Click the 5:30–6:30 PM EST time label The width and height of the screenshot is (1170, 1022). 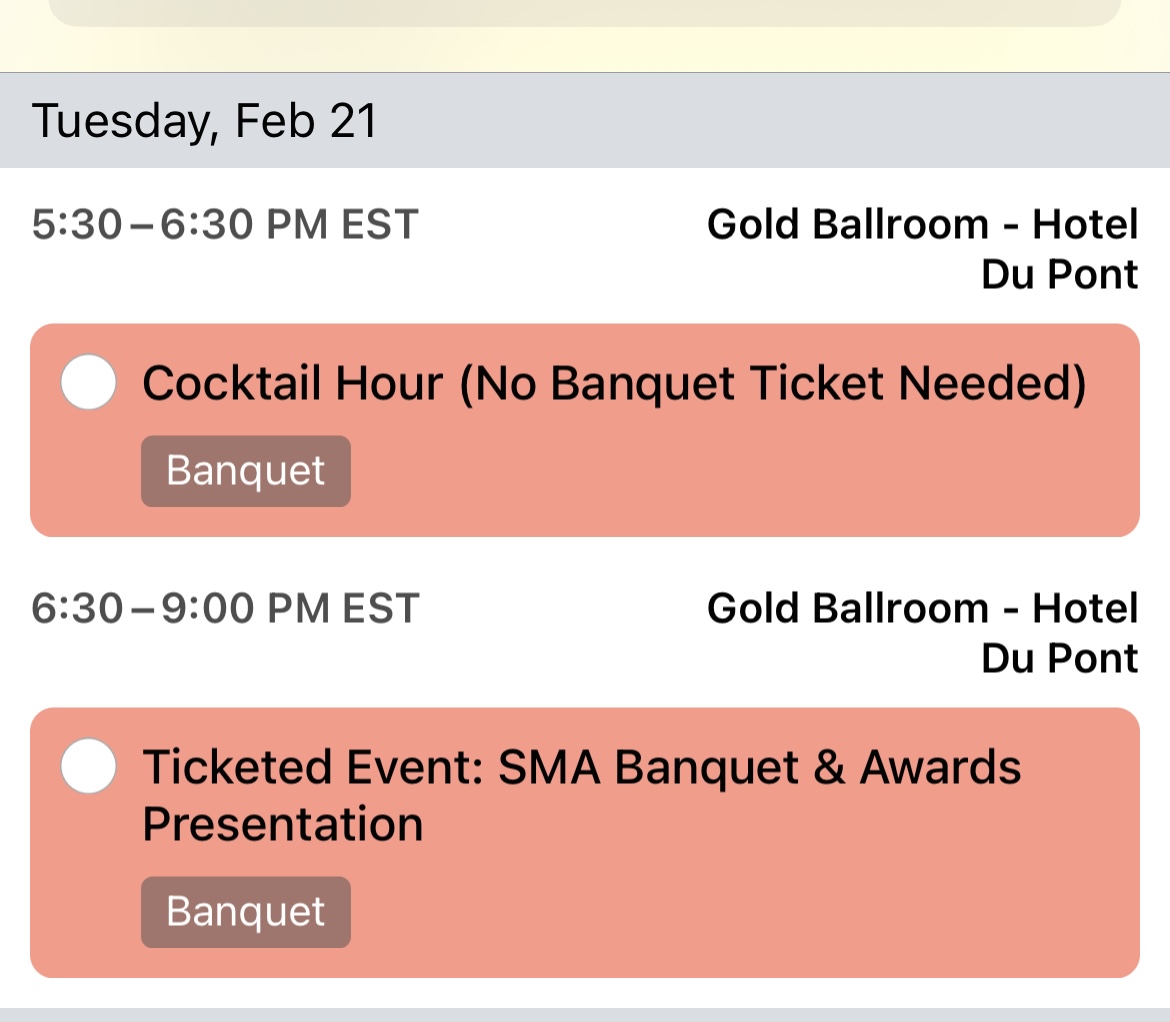click(225, 225)
